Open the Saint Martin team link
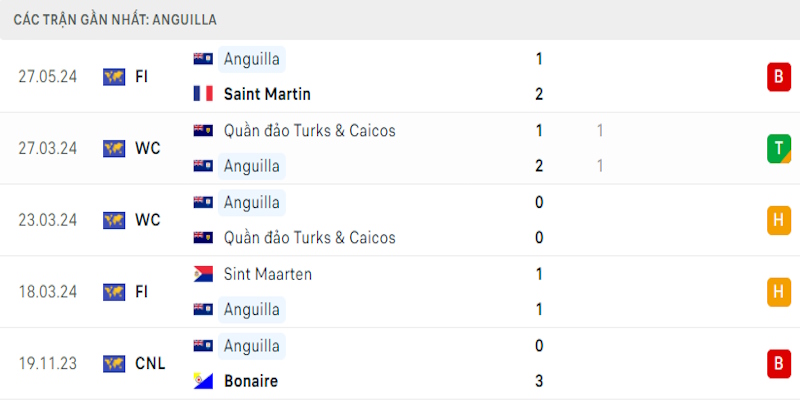Viewport: 800px width, 400px height. click(x=267, y=94)
